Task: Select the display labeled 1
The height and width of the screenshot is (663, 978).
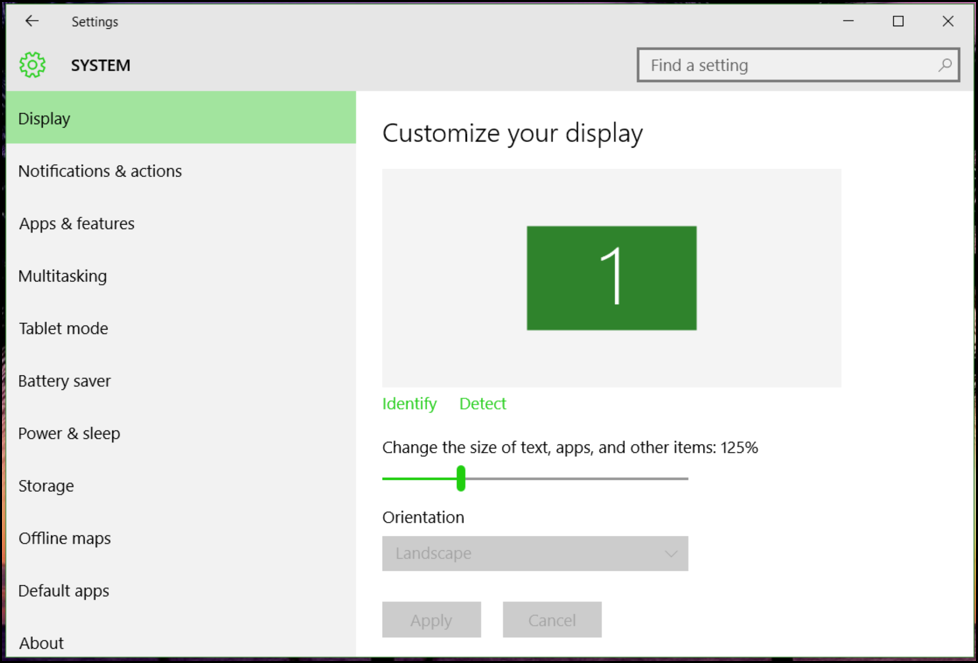Action: point(611,278)
